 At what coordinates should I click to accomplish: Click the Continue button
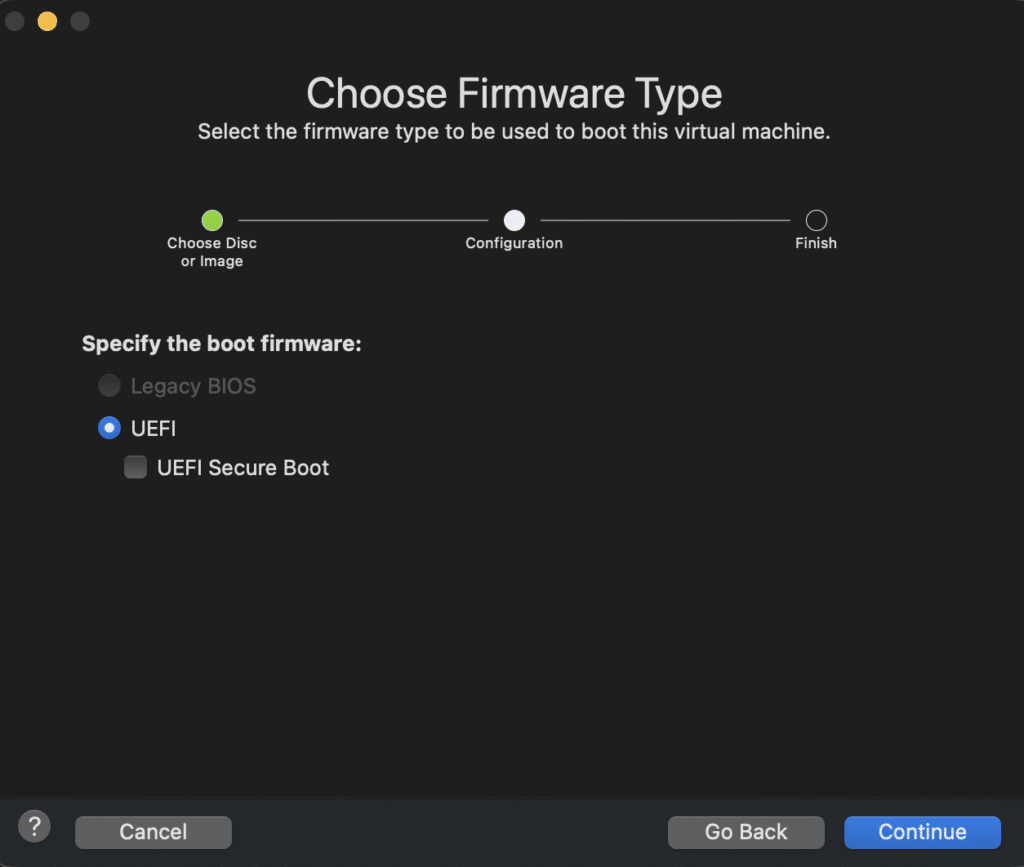(921, 831)
